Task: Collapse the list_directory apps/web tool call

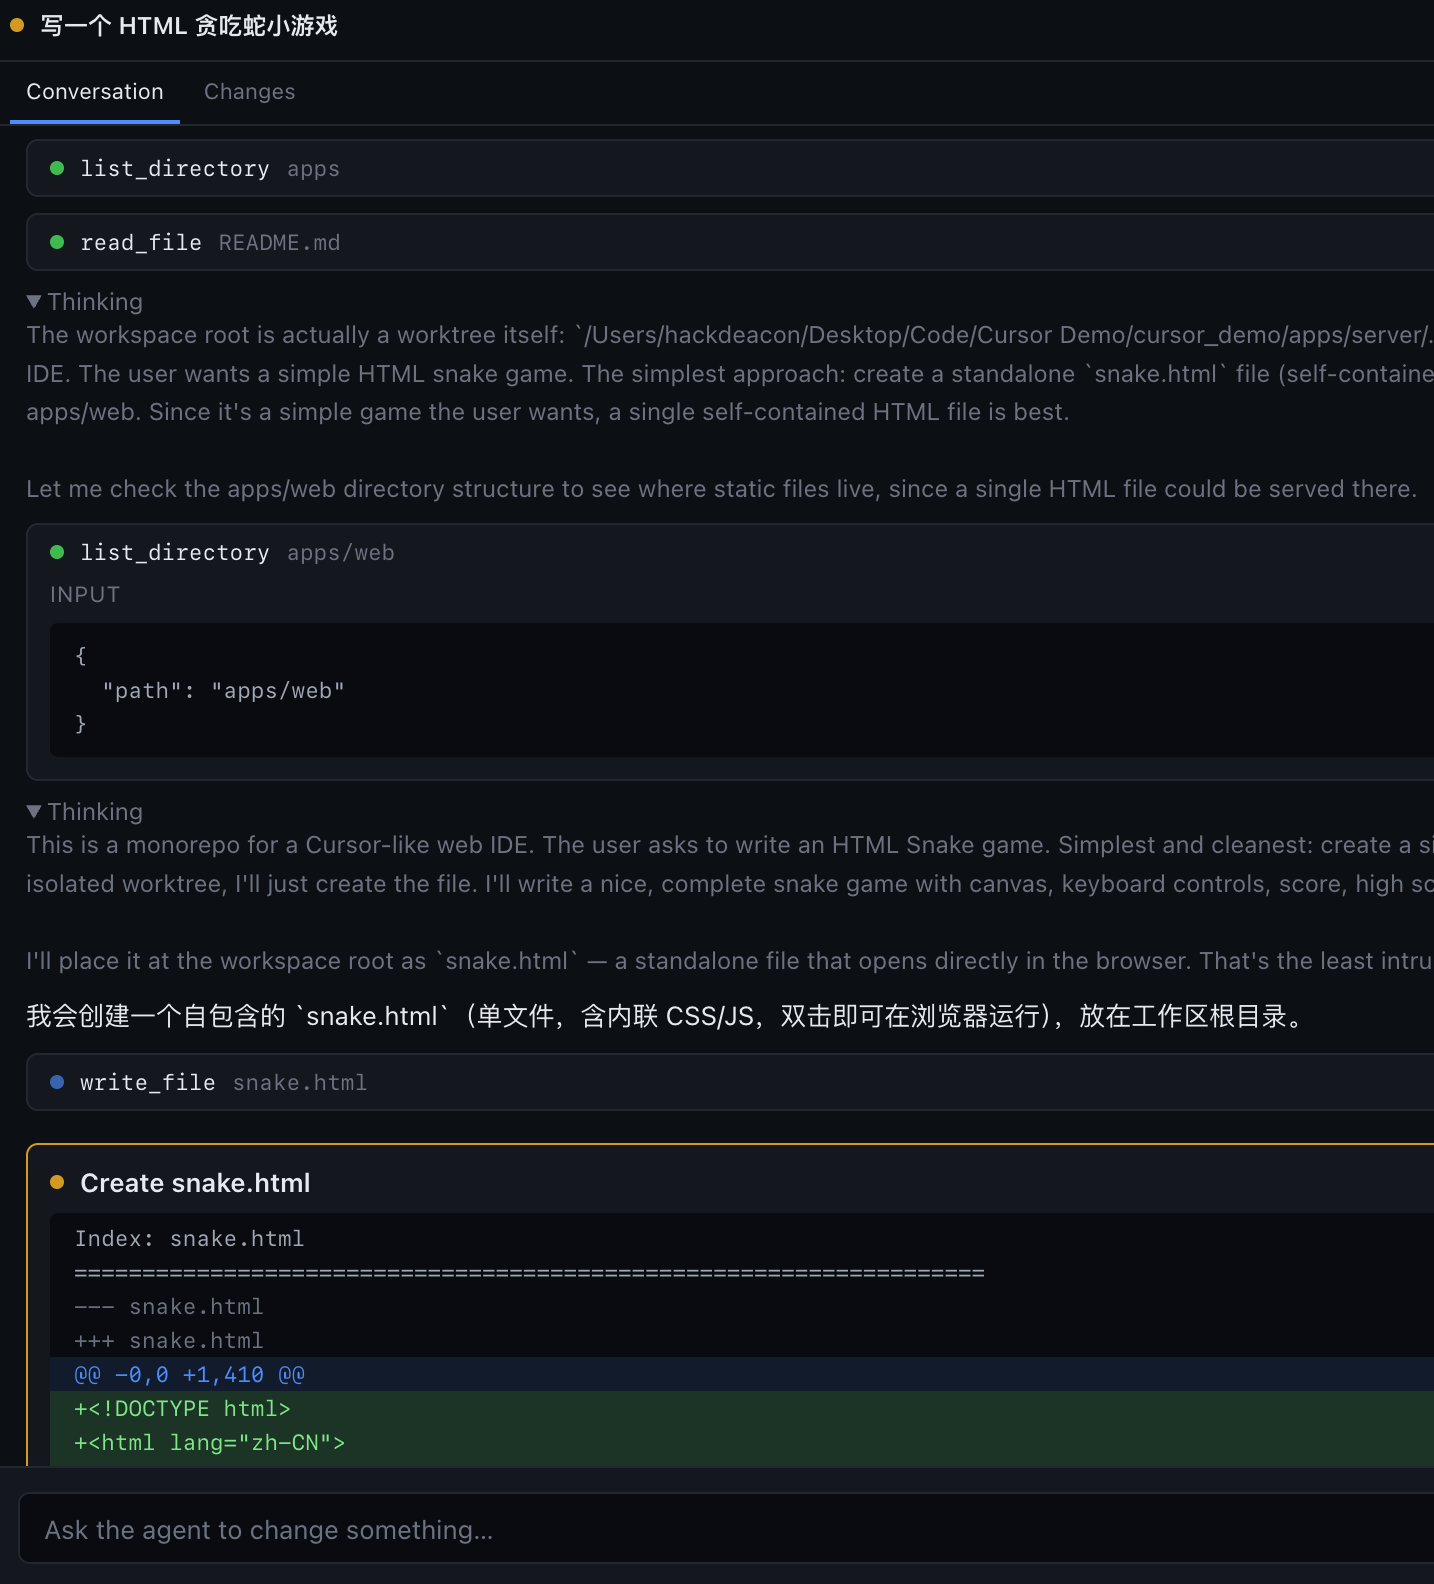Action: 730,552
